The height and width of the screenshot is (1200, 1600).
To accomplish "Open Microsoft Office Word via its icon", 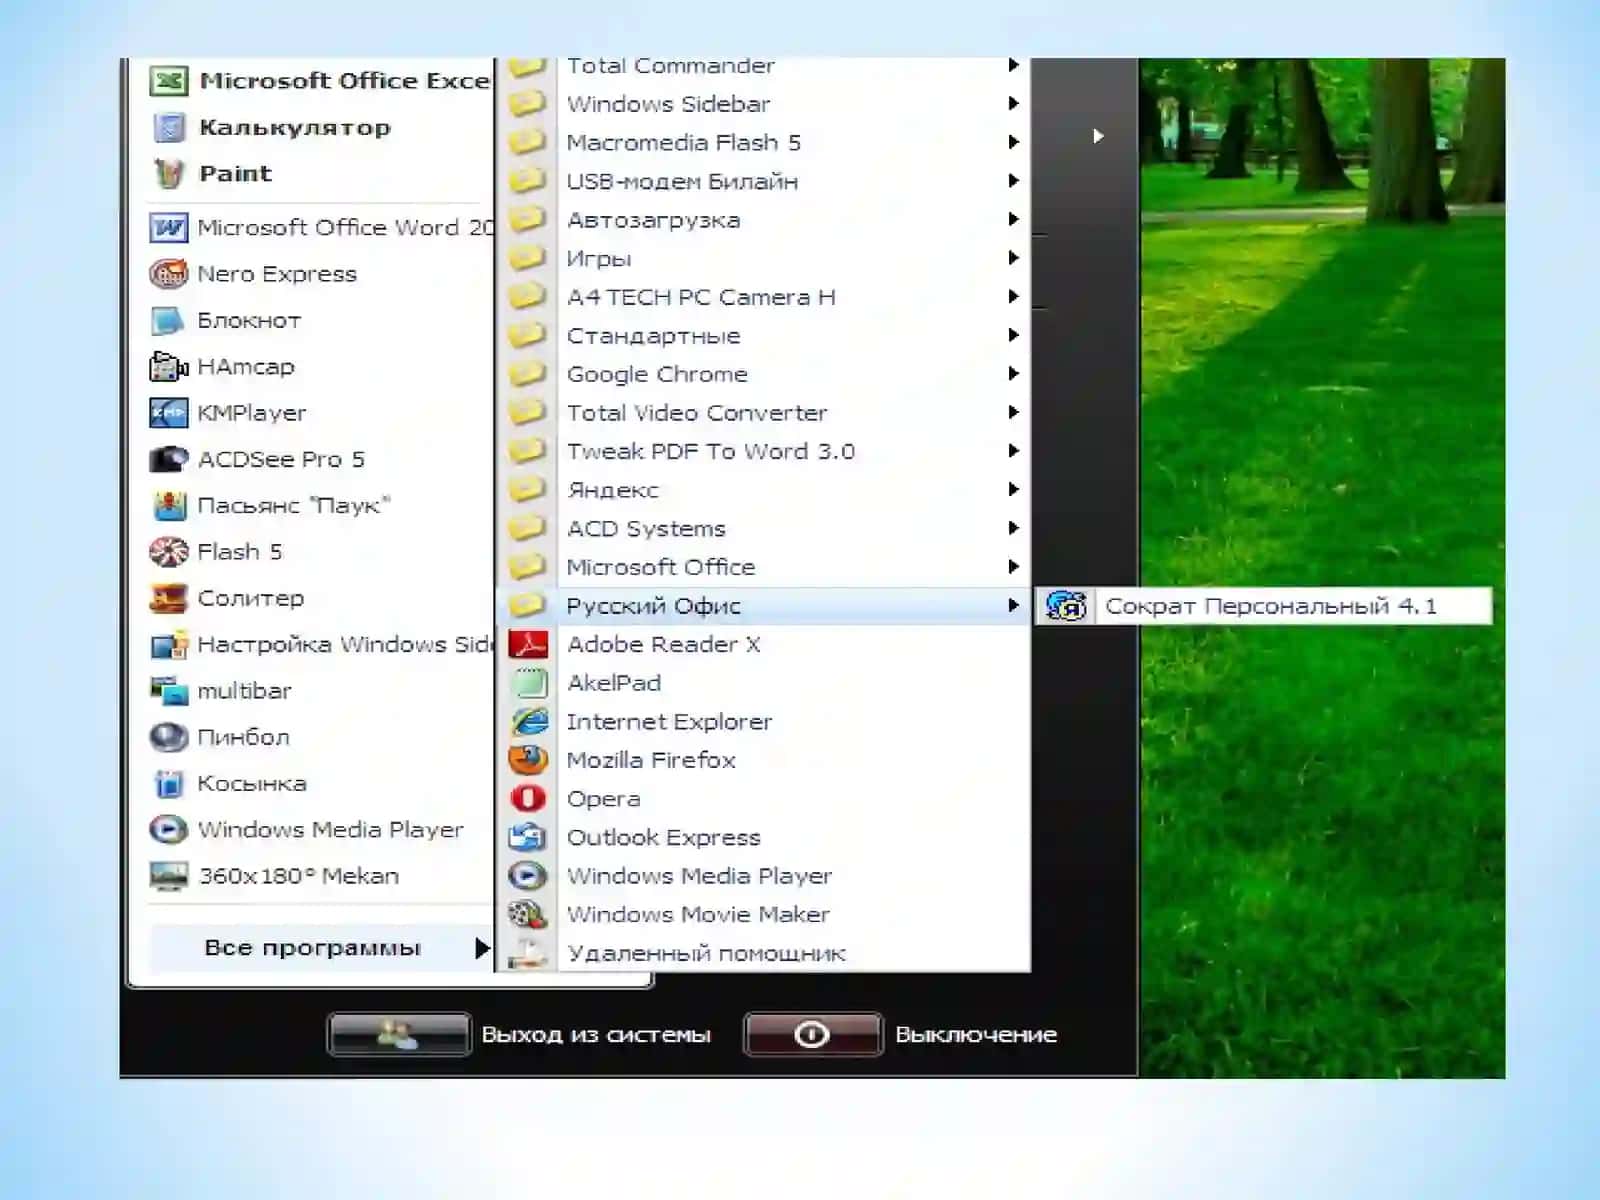I will click(x=169, y=228).
